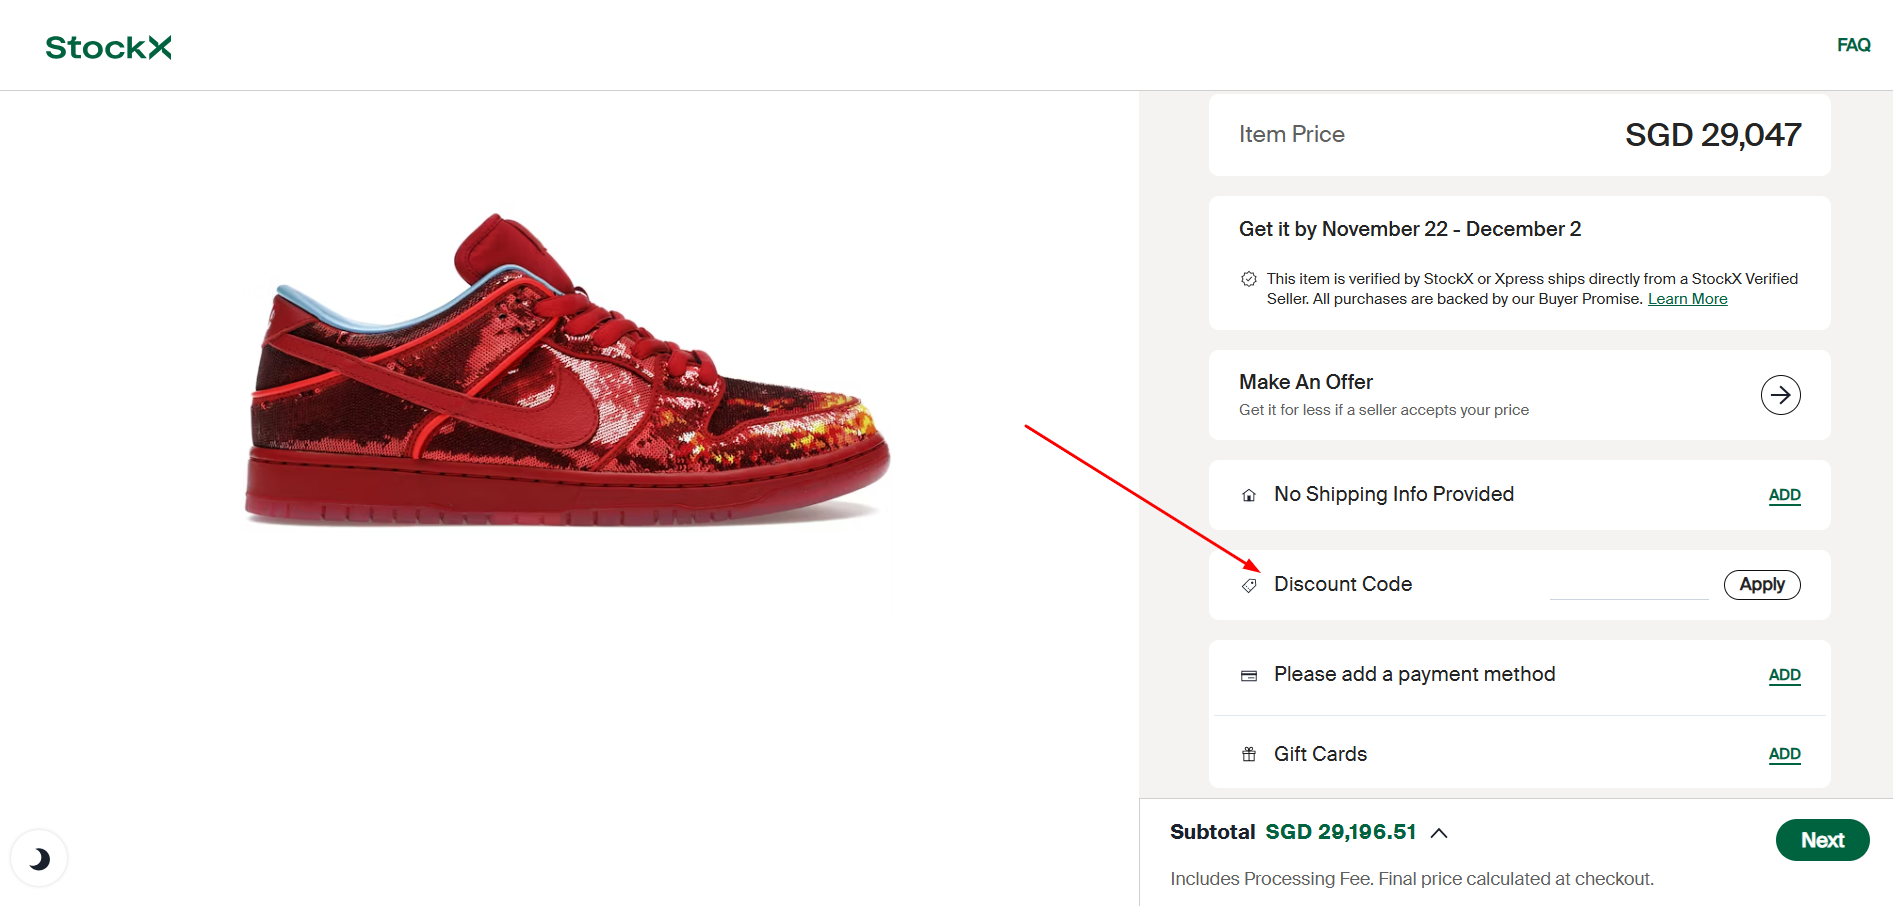This screenshot has width=1893, height=906.
Task: Click the tag icon next to Discount Code
Action: [1248, 585]
